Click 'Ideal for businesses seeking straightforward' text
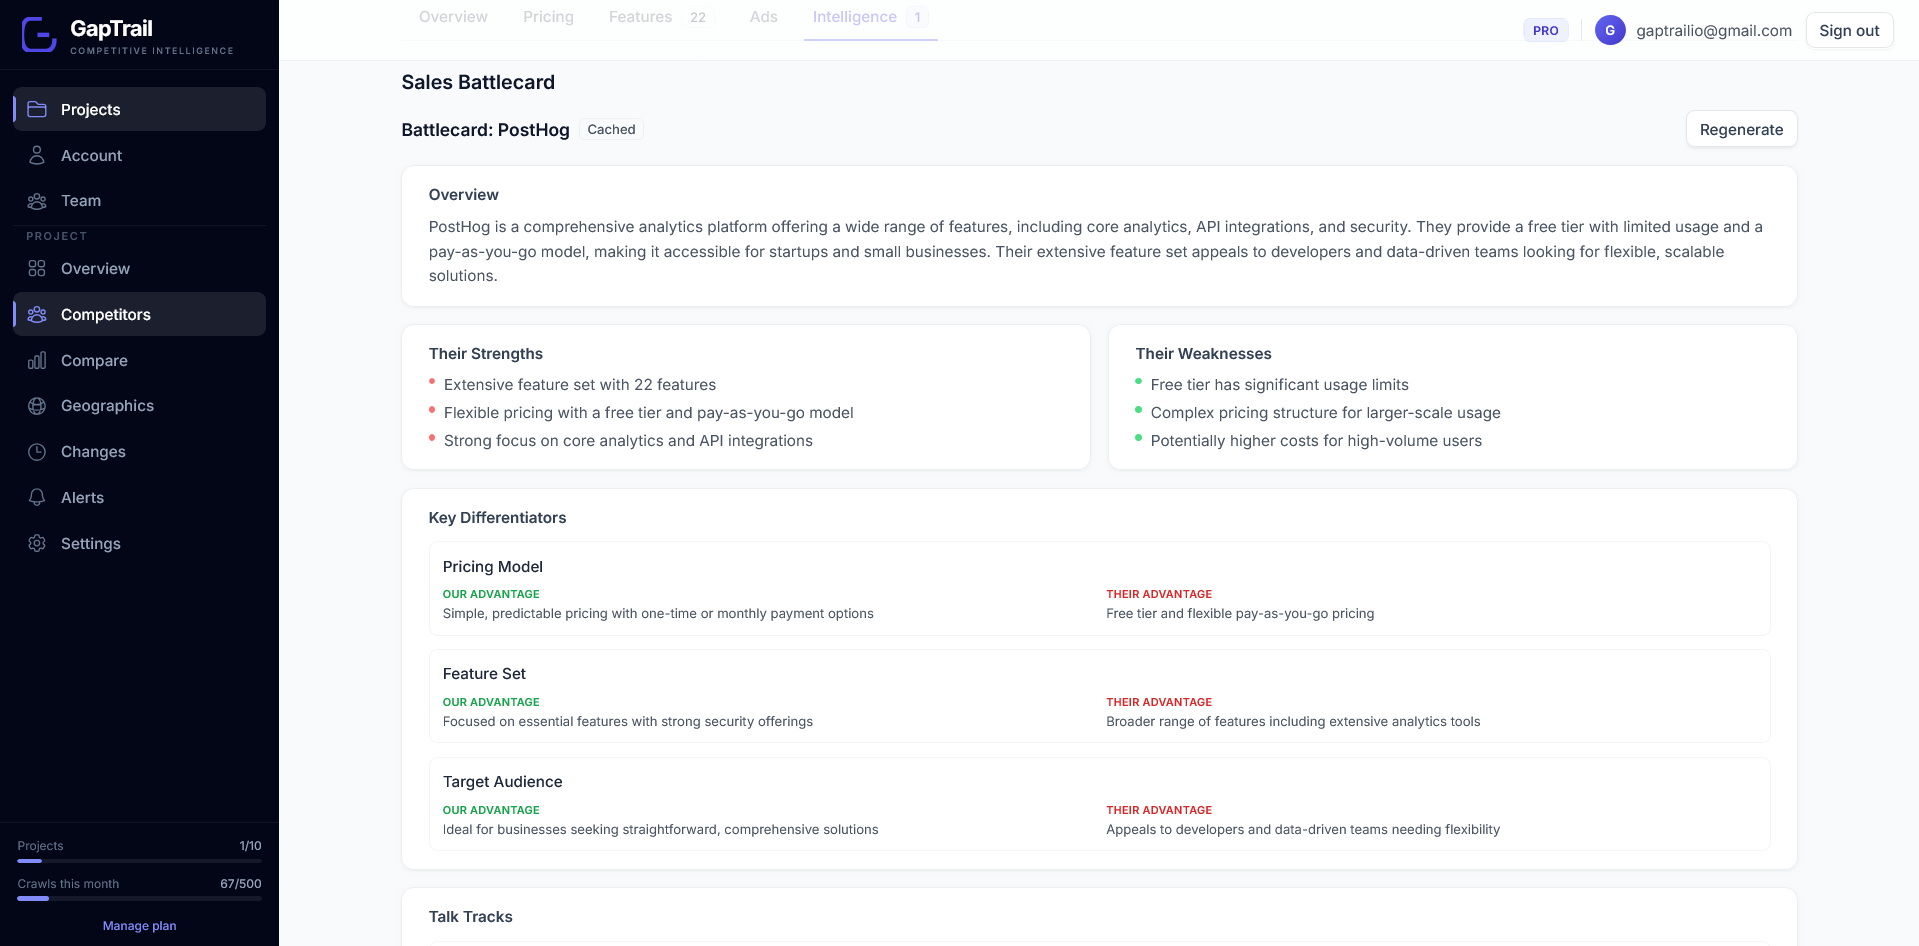The image size is (1919, 946). coord(660,830)
